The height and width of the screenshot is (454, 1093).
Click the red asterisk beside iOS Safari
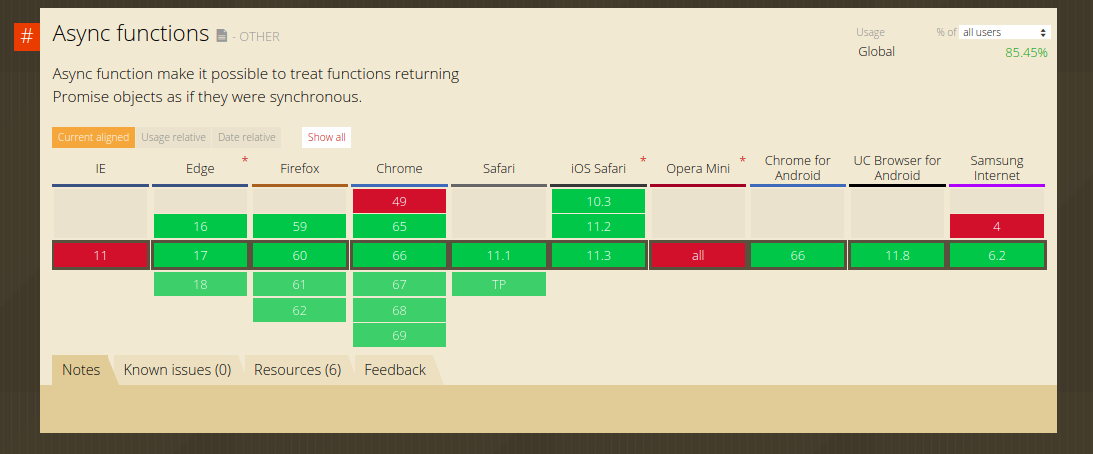(x=643, y=160)
